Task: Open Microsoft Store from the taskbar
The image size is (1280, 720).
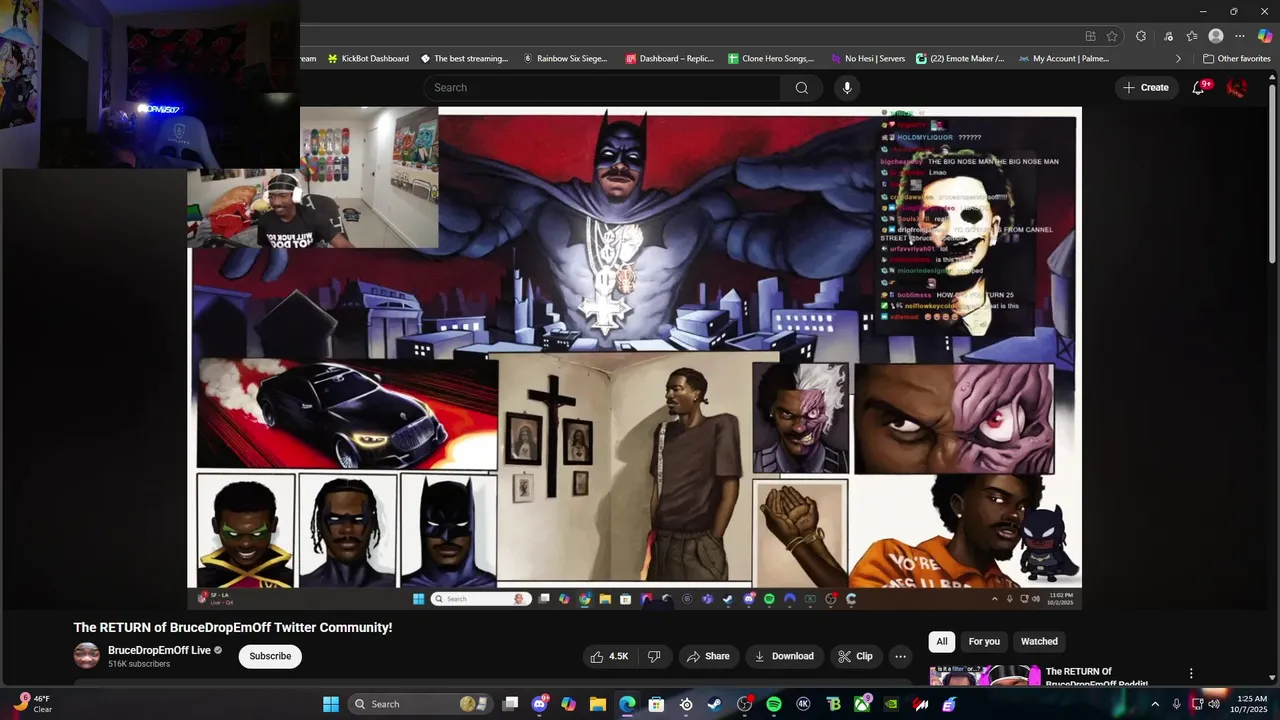Action: [x=657, y=704]
